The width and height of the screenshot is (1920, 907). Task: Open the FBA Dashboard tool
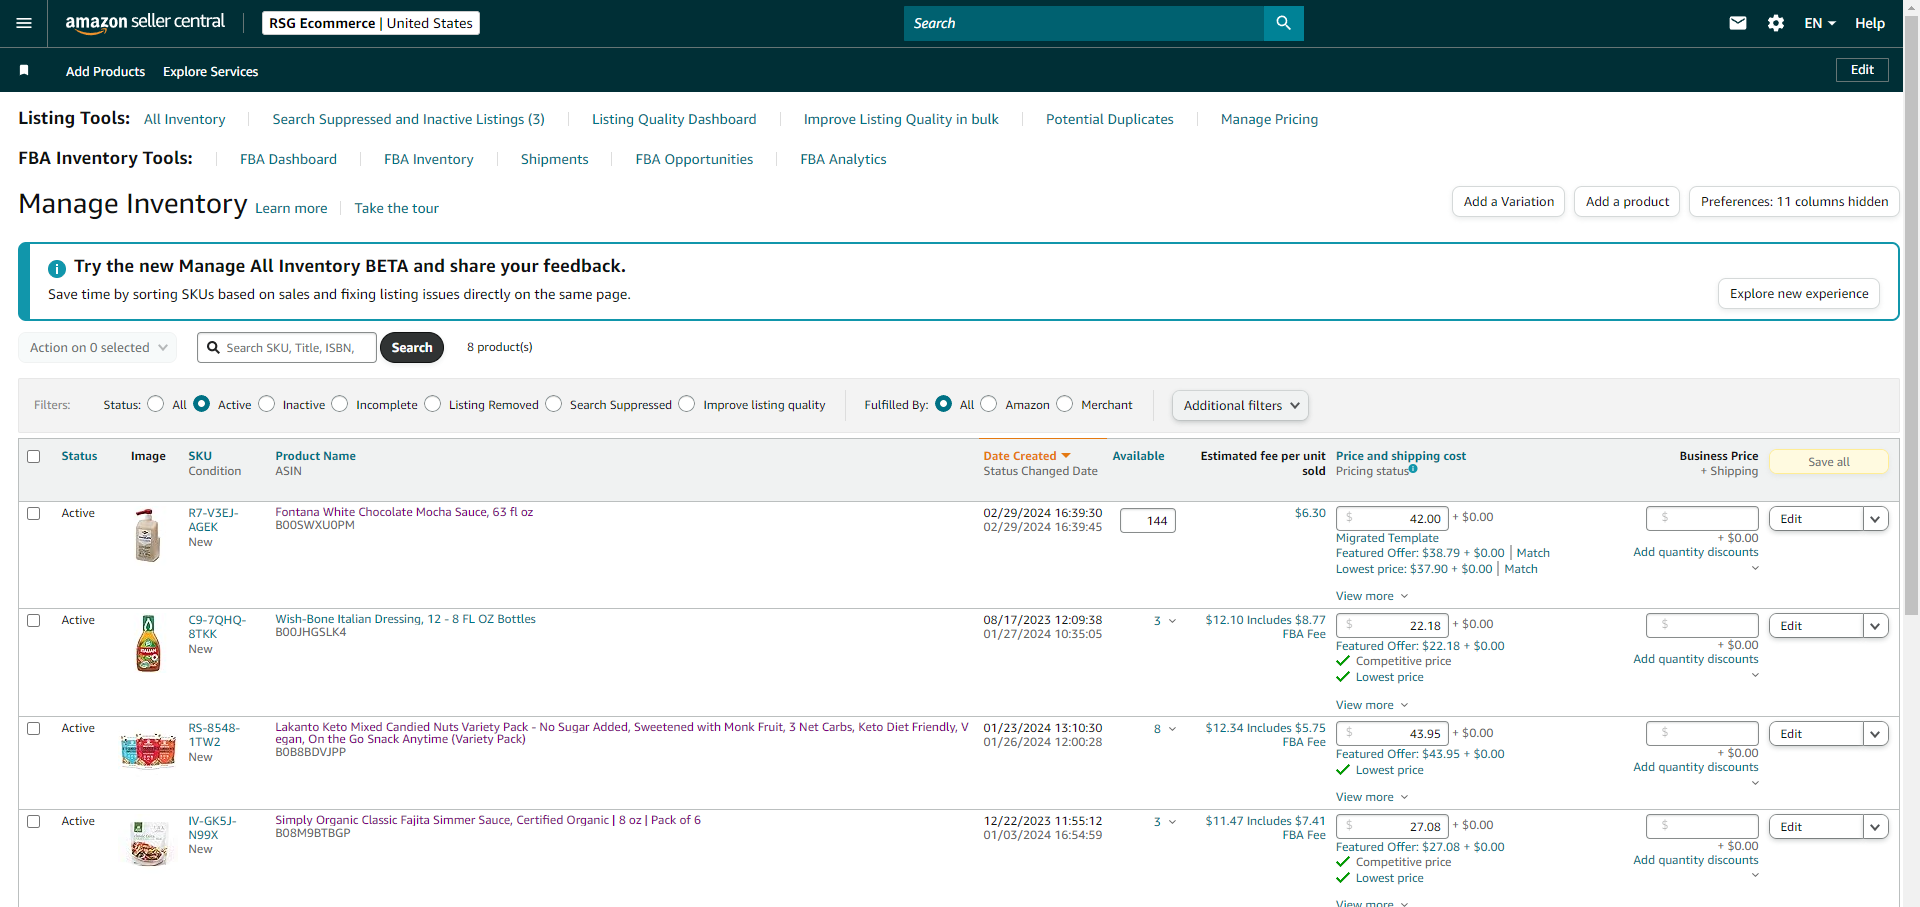click(288, 159)
